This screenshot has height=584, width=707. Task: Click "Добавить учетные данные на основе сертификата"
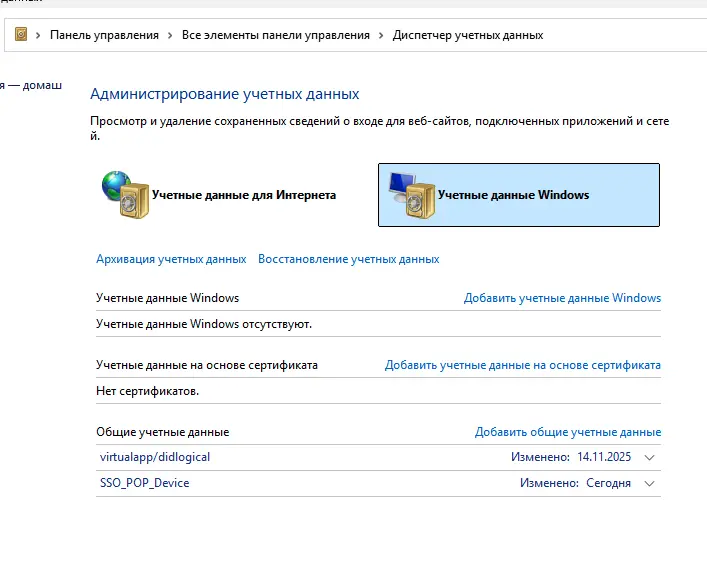[522, 365]
